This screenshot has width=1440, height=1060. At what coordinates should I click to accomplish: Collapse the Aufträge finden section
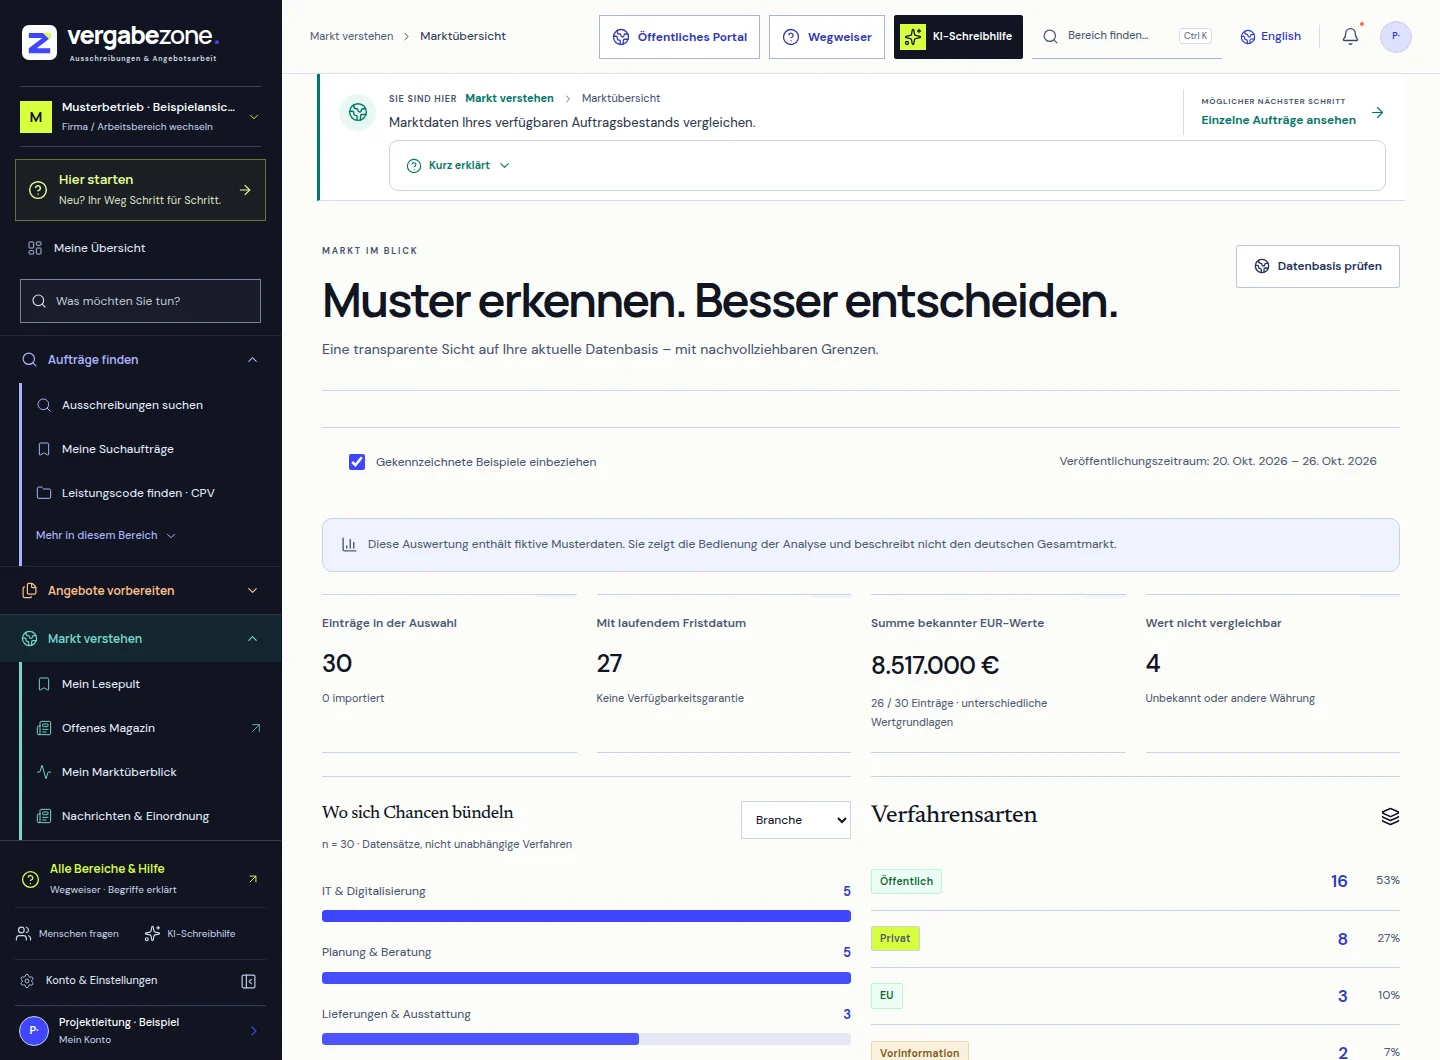[140, 360]
